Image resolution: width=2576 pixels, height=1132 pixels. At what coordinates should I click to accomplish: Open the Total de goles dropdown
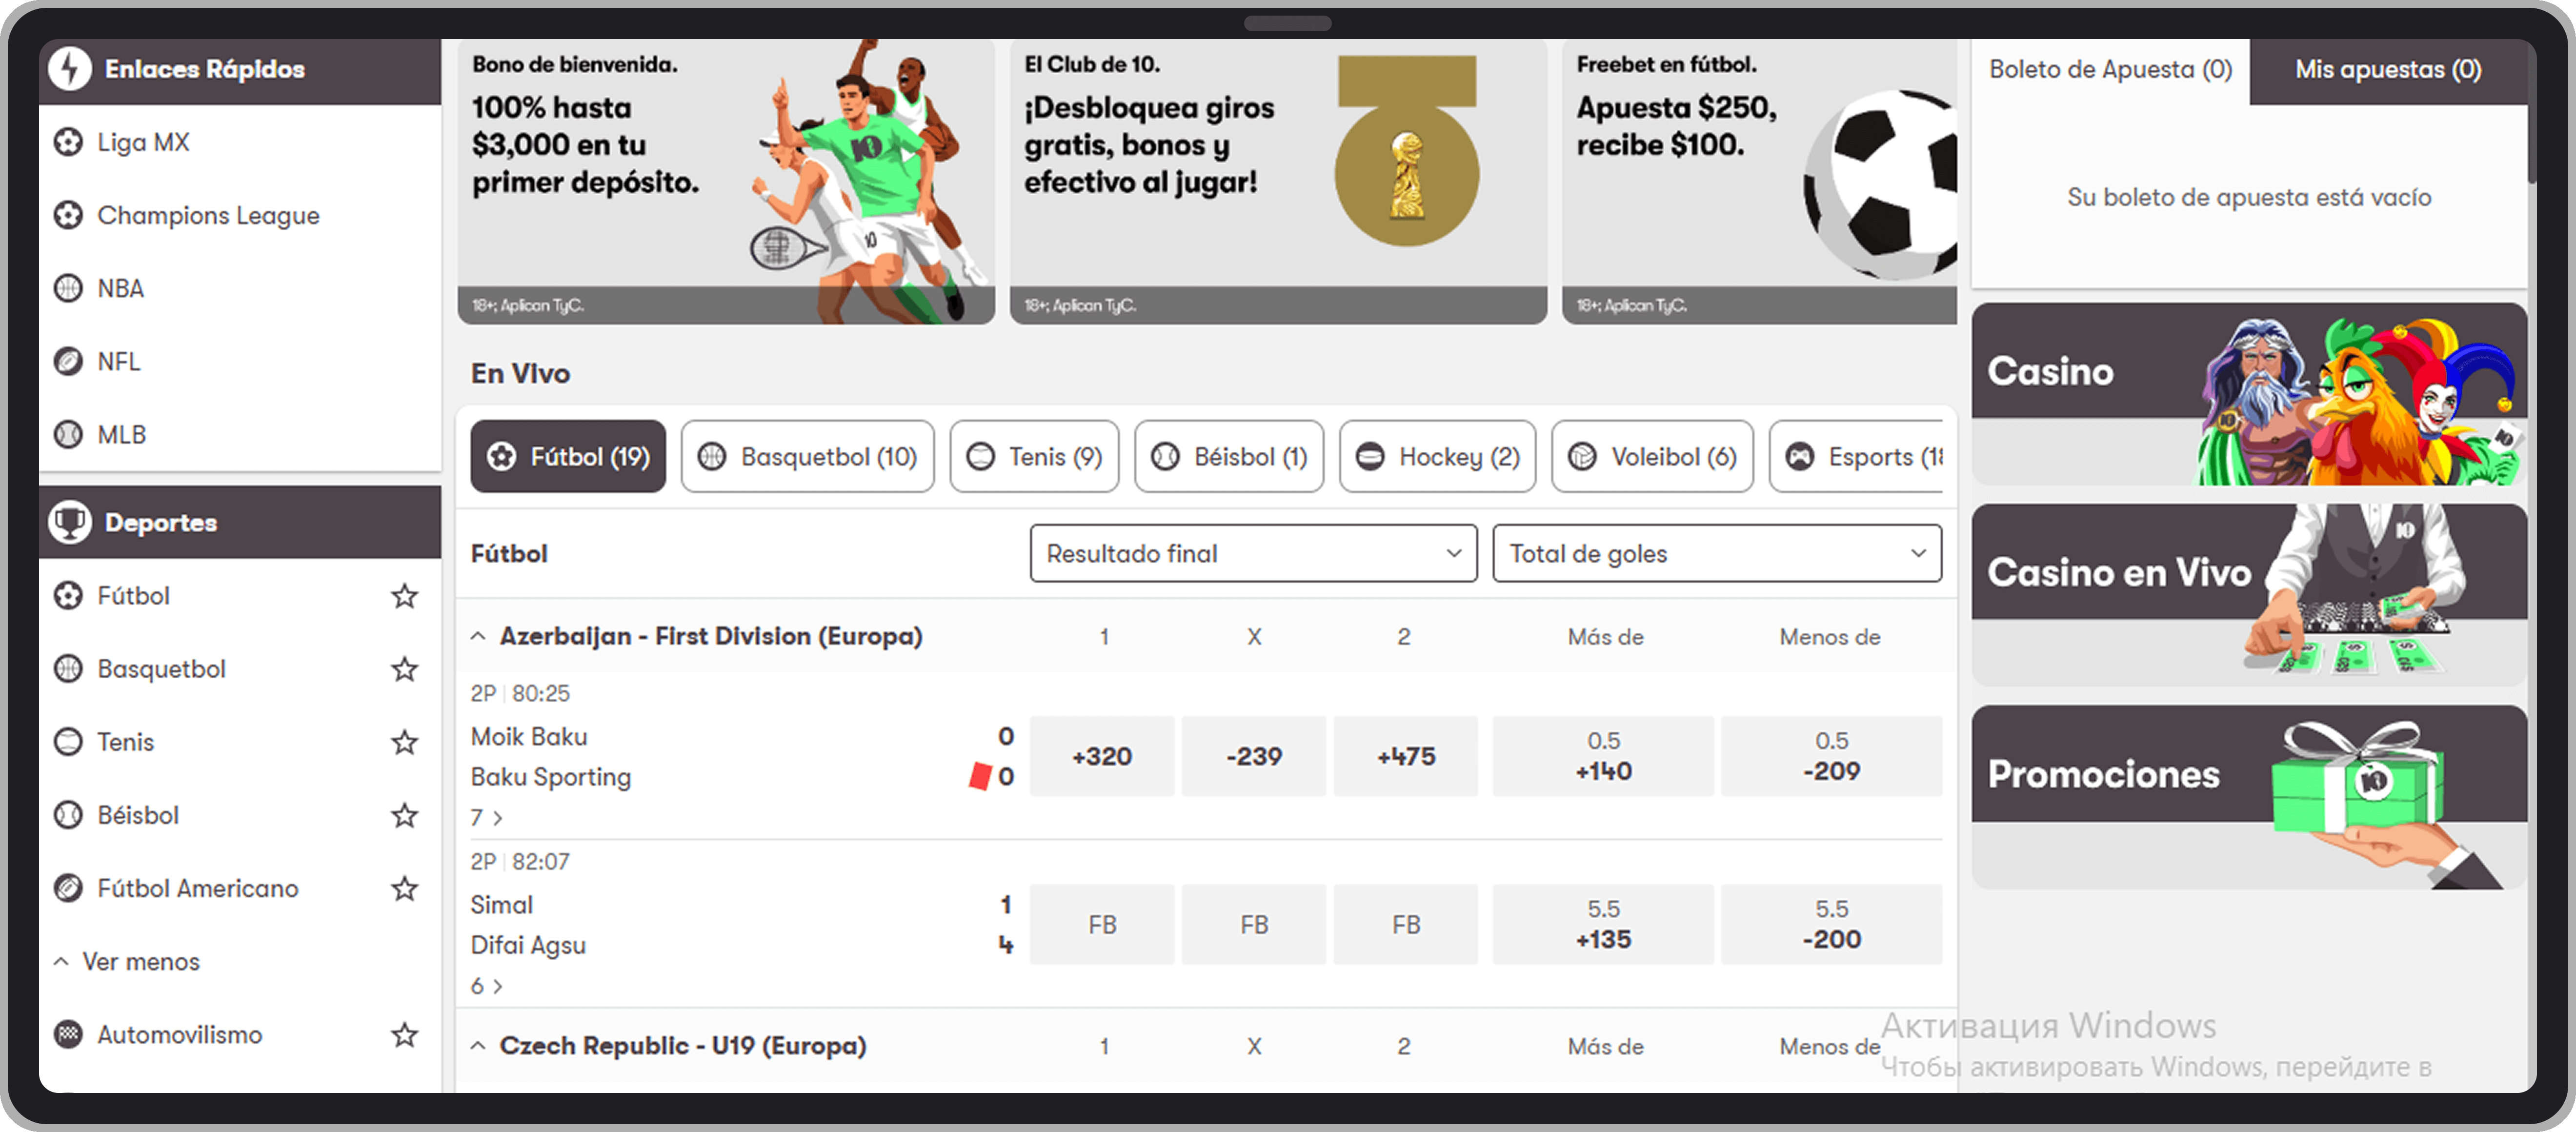point(1716,553)
